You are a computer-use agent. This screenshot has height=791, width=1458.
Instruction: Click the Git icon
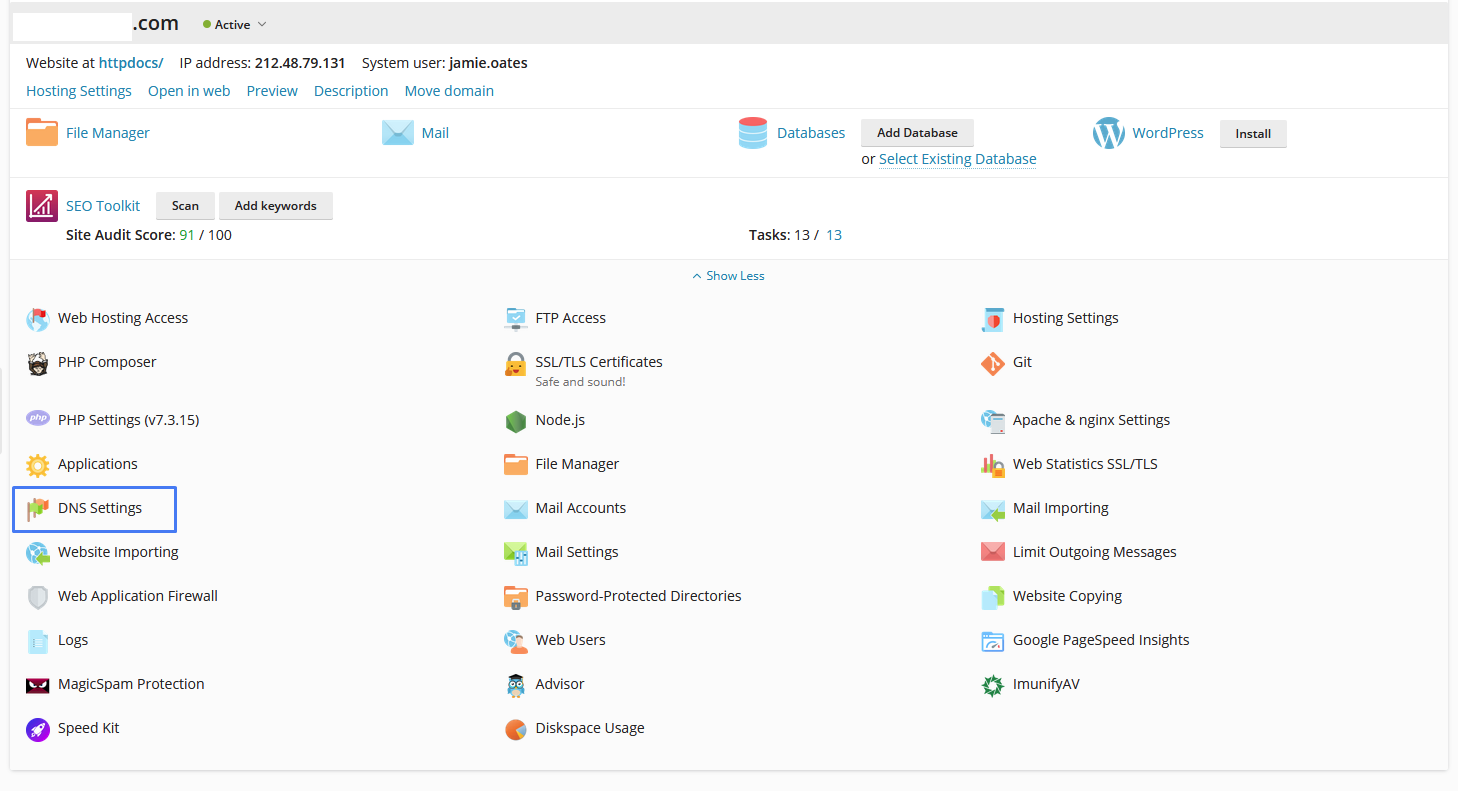click(x=992, y=363)
